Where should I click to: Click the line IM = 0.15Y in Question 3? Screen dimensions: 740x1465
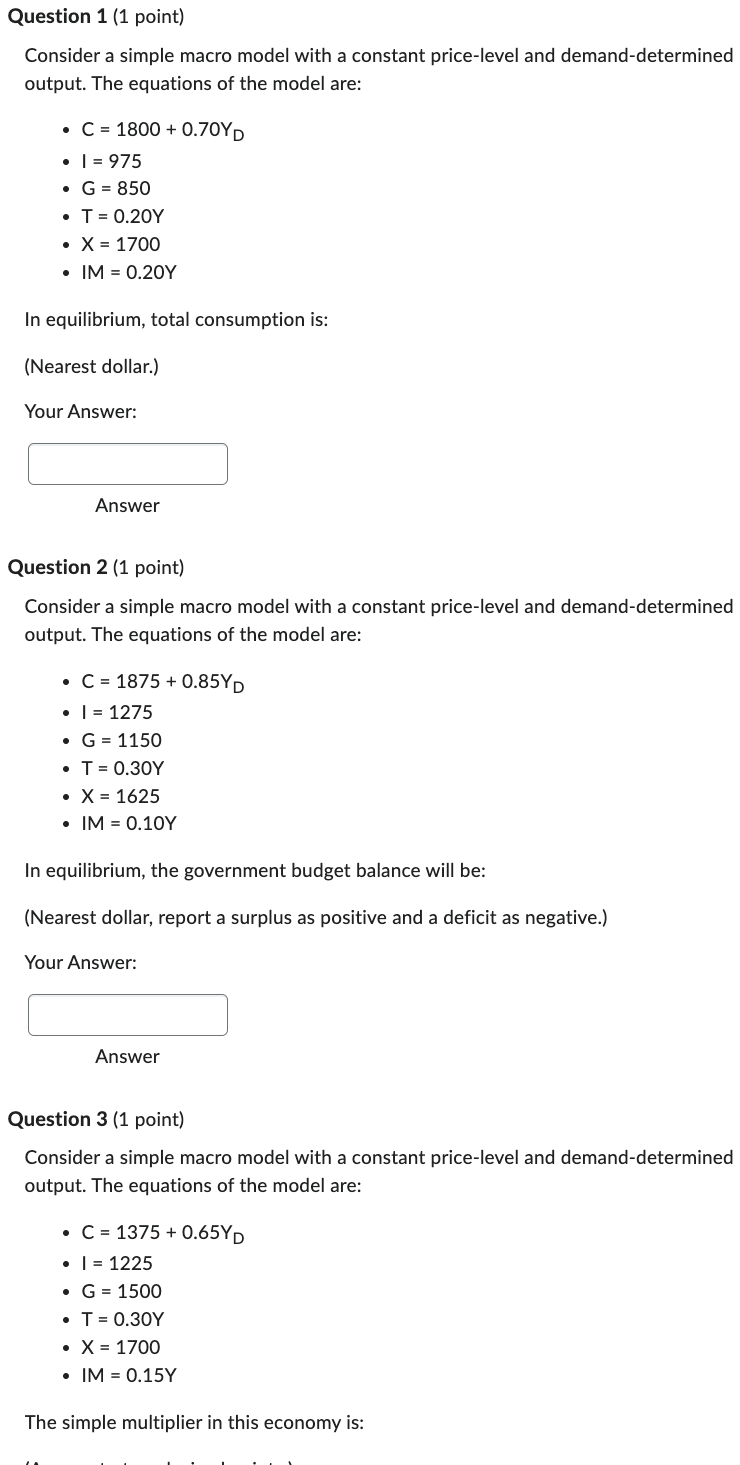click(129, 1375)
